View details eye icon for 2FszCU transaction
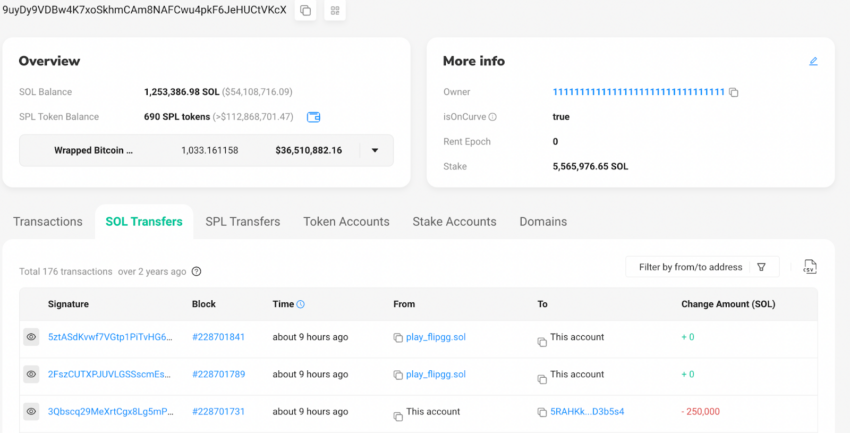The height and width of the screenshot is (433, 850). coord(31,374)
